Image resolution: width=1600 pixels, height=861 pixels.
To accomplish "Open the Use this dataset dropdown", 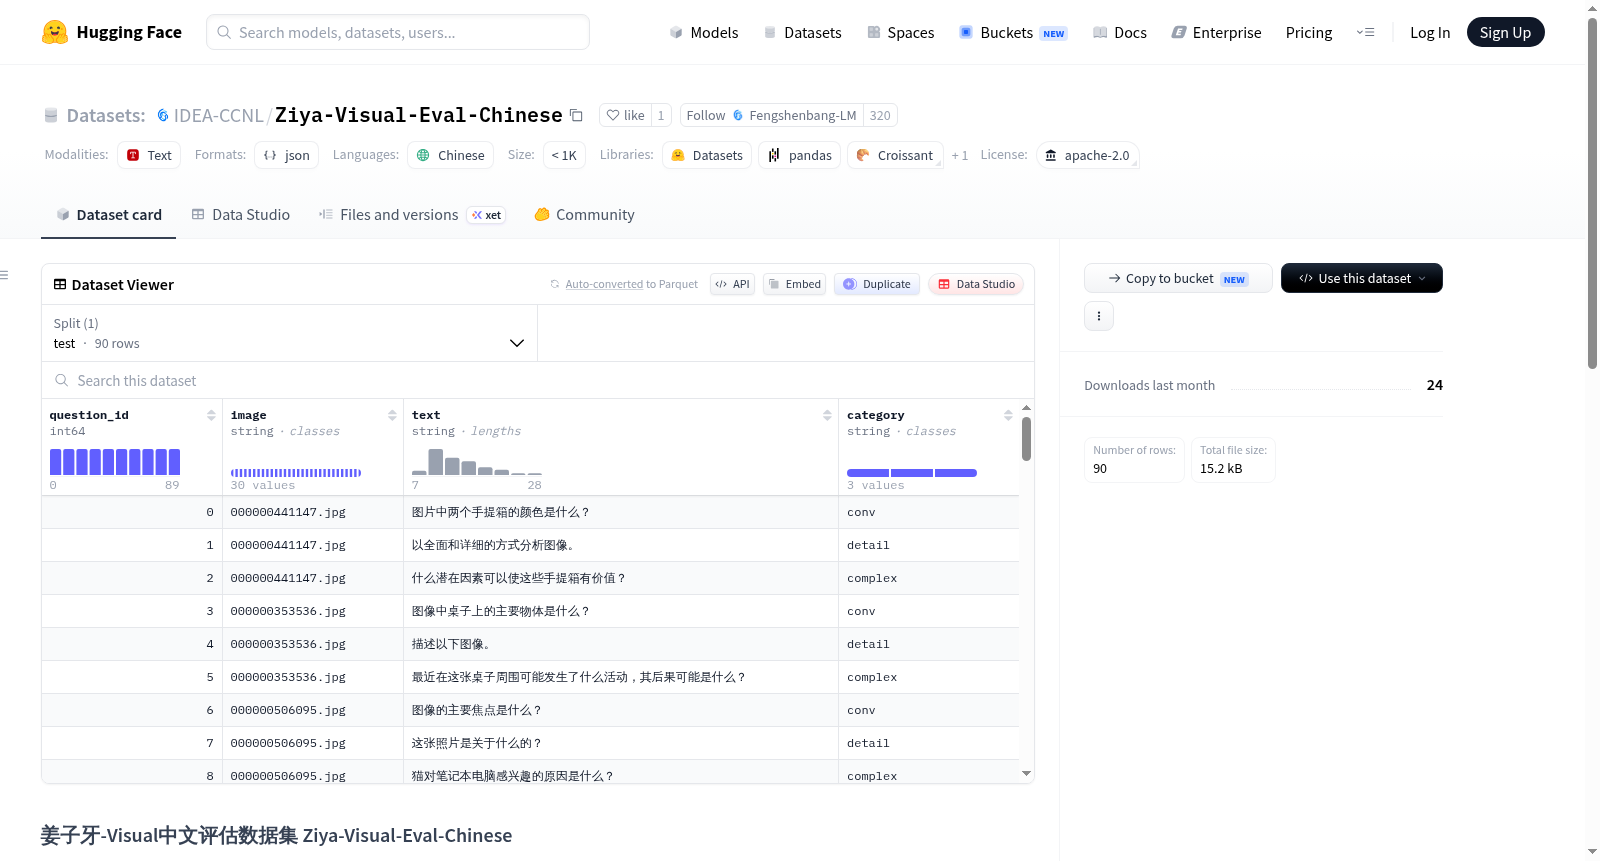I will click(1362, 278).
